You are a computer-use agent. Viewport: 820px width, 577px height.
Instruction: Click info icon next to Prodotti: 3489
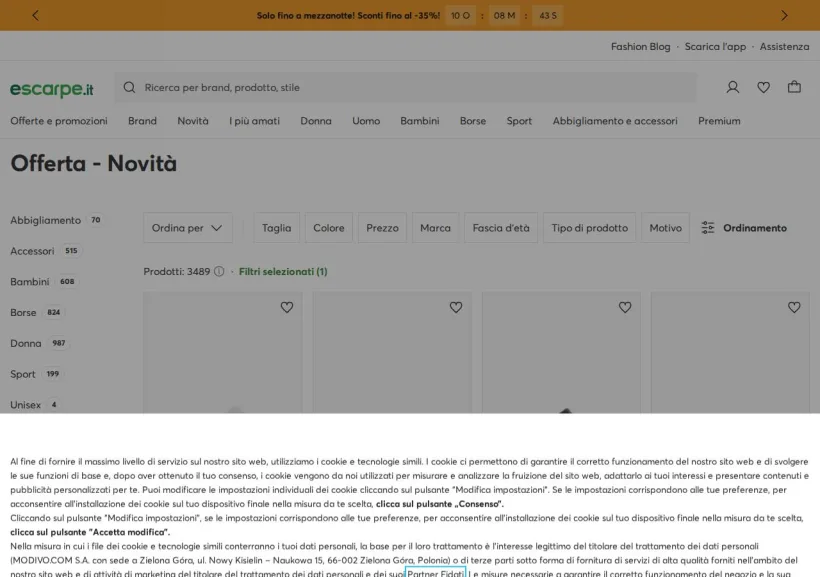click(x=219, y=271)
